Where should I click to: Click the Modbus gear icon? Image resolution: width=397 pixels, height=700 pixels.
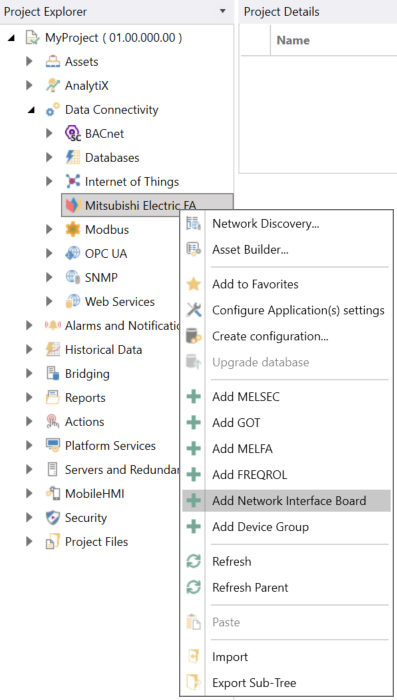click(72, 229)
